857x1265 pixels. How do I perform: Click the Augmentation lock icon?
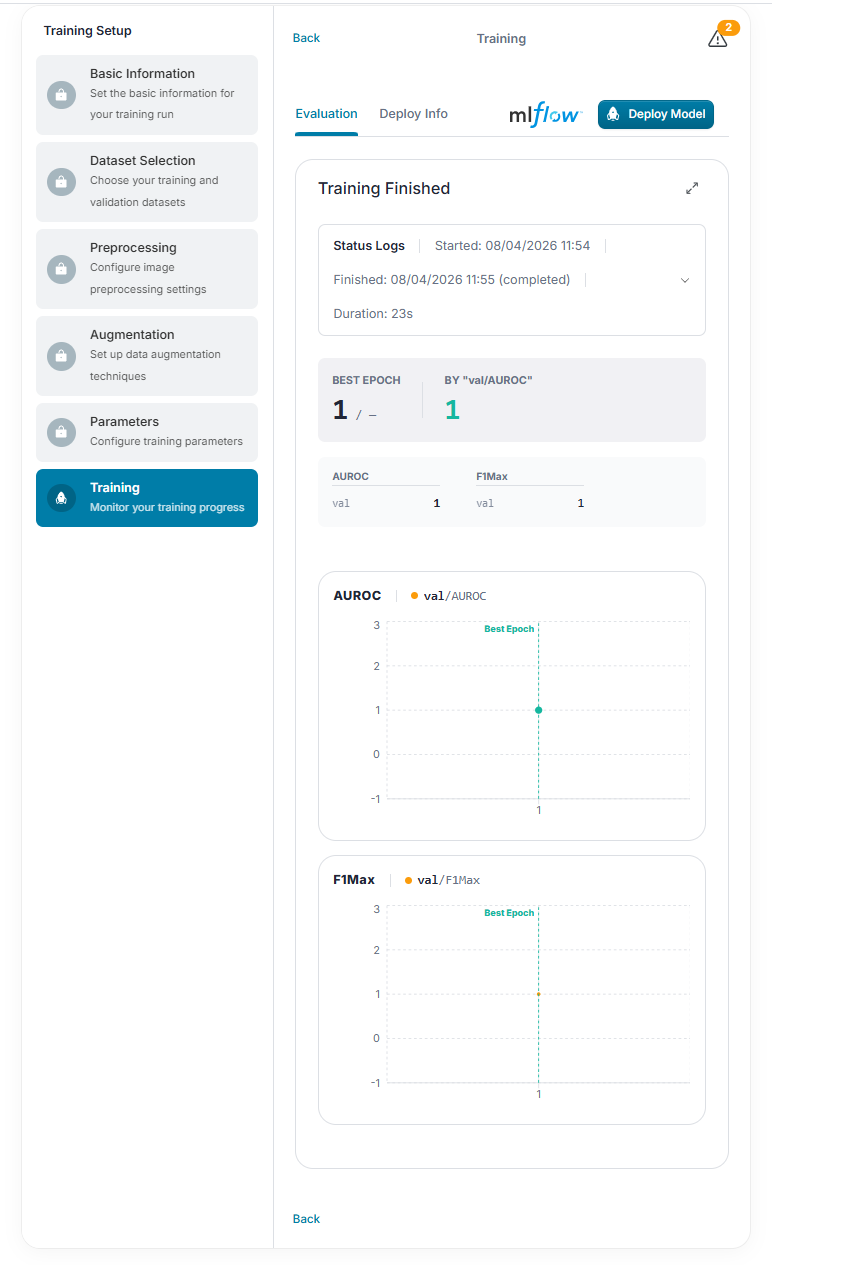tap(61, 356)
